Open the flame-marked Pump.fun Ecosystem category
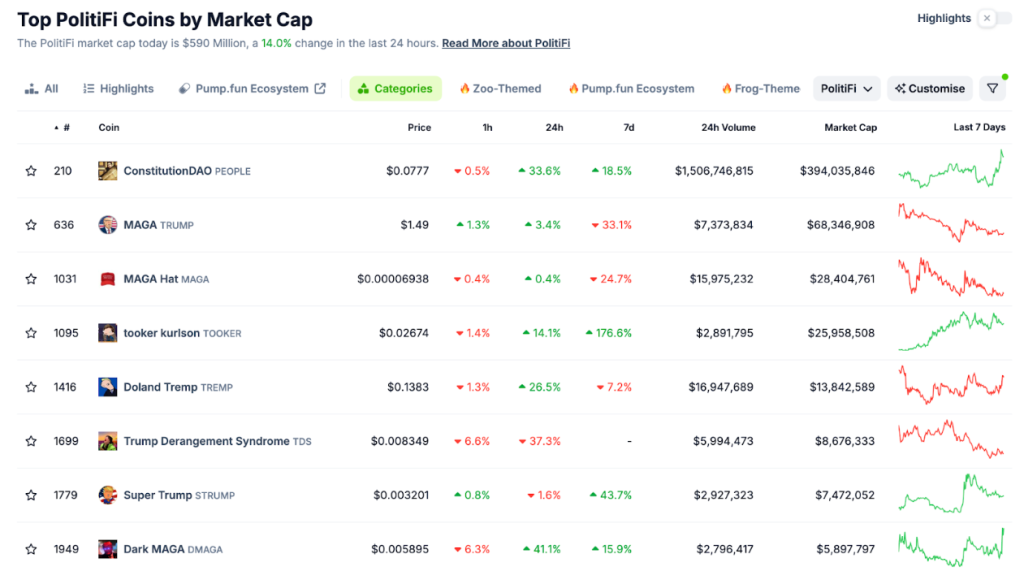Image resolution: width=1024 pixels, height=571 pixels. [631, 89]
